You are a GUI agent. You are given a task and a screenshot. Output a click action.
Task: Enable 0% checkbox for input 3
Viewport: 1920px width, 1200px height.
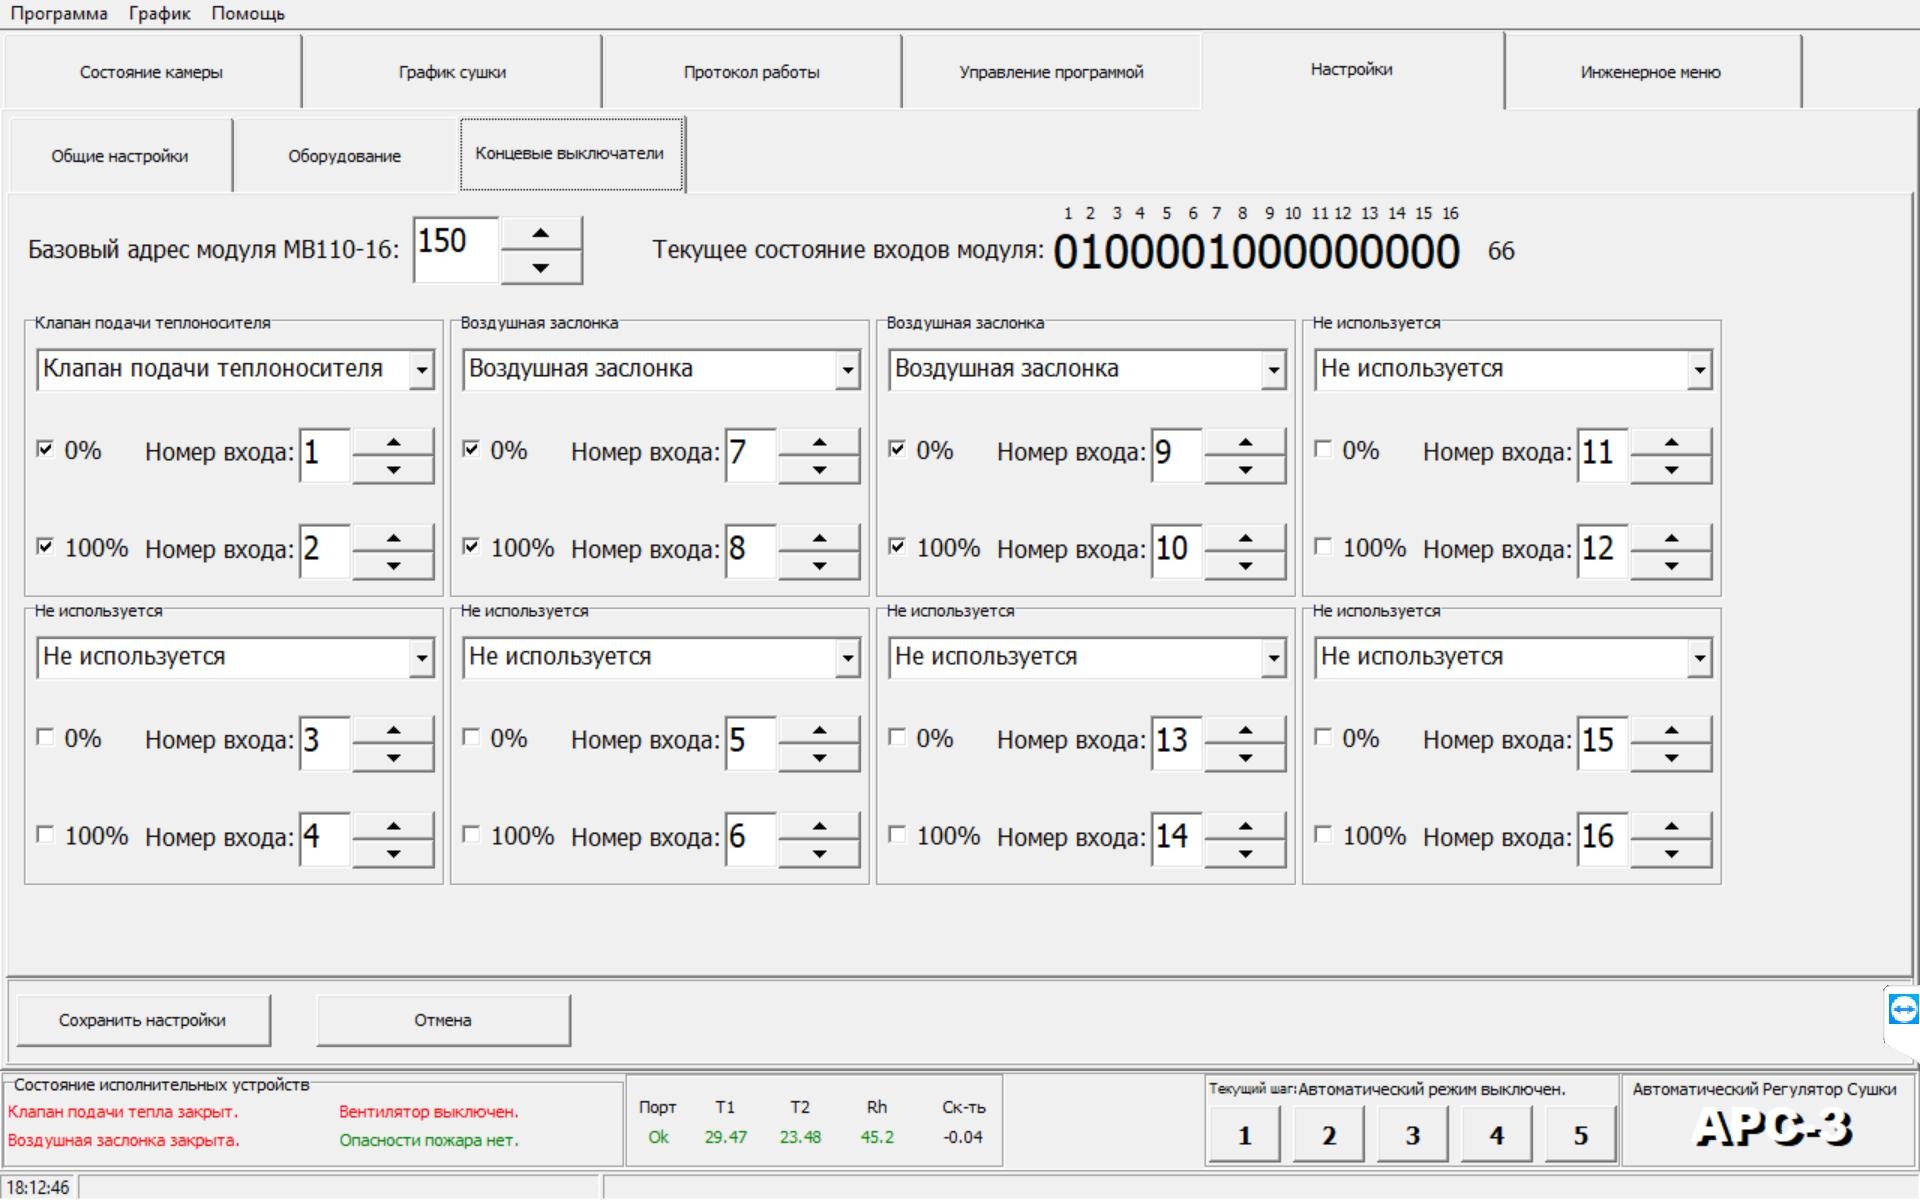click(x=45, y=737)
